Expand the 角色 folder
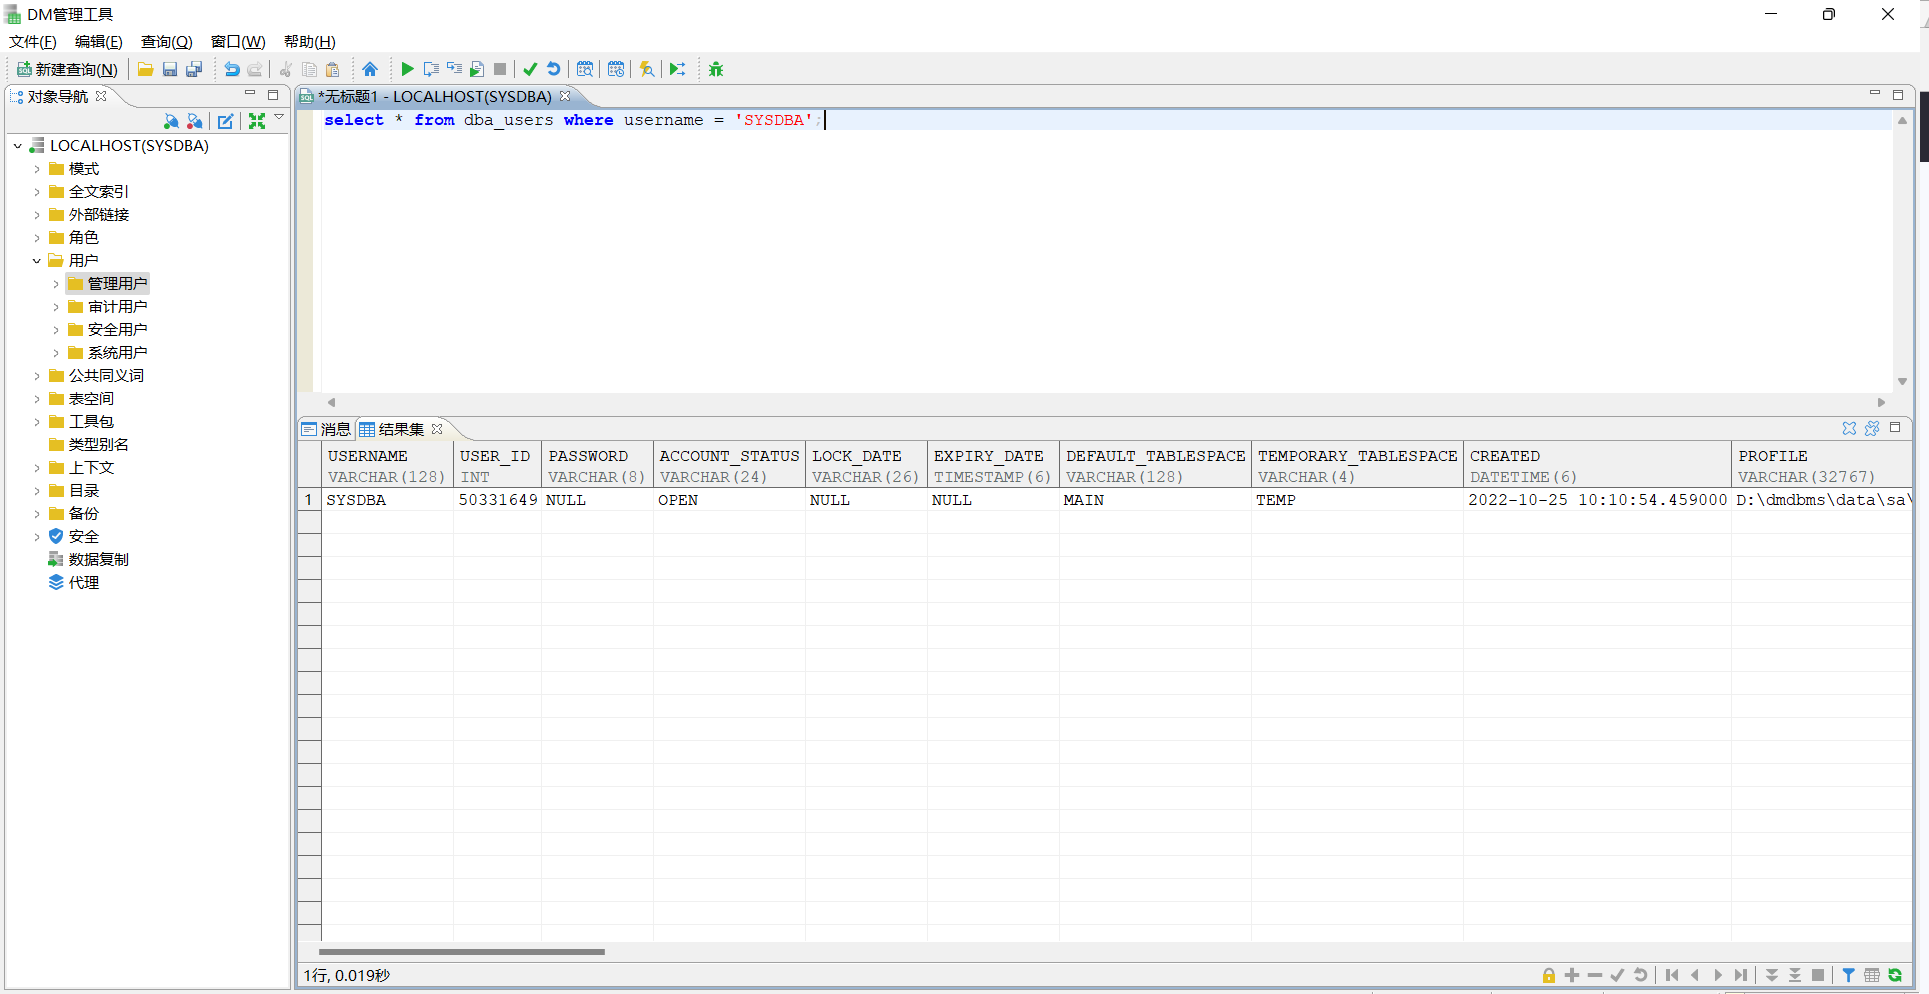Screen dimensions: 1929x994 click(37, 238)
